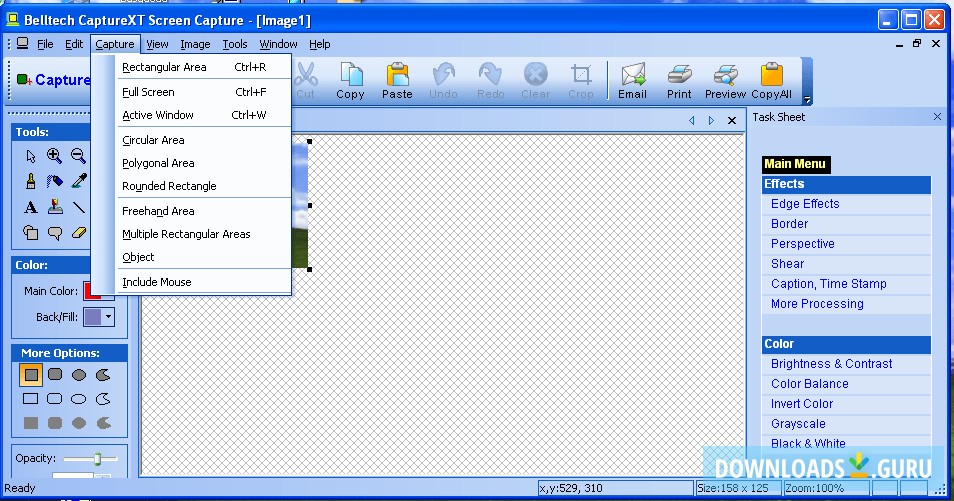This screenshot has height=501, width=954.
Task: Select the speech bubble callout tool
Action: [x=55, y=233]
